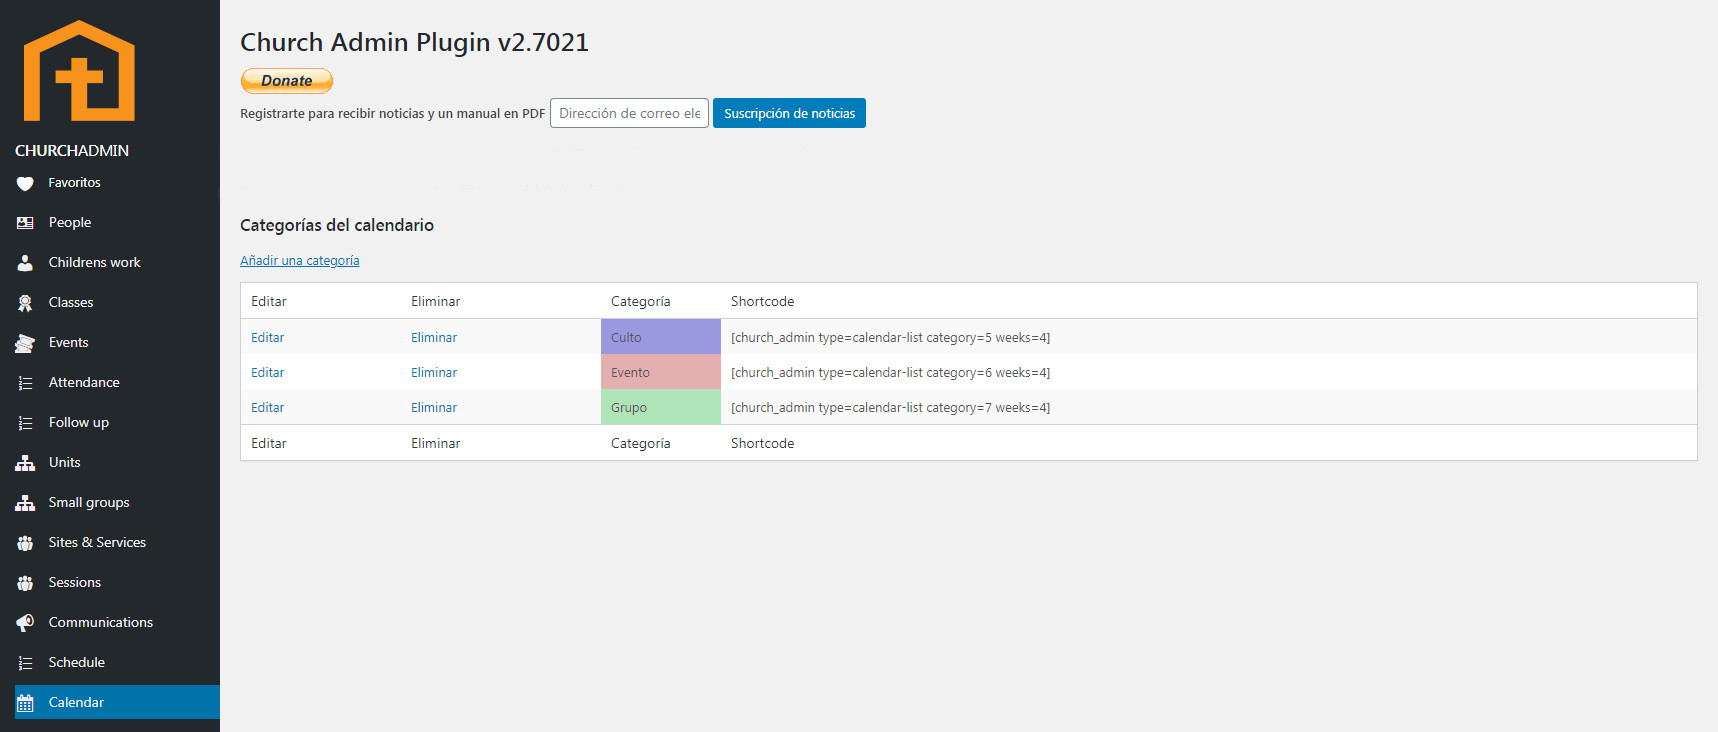This screenshot has width=1718, height=732.
Task: Click Suscripción de noticias button
Action: (x=789, y=113)
